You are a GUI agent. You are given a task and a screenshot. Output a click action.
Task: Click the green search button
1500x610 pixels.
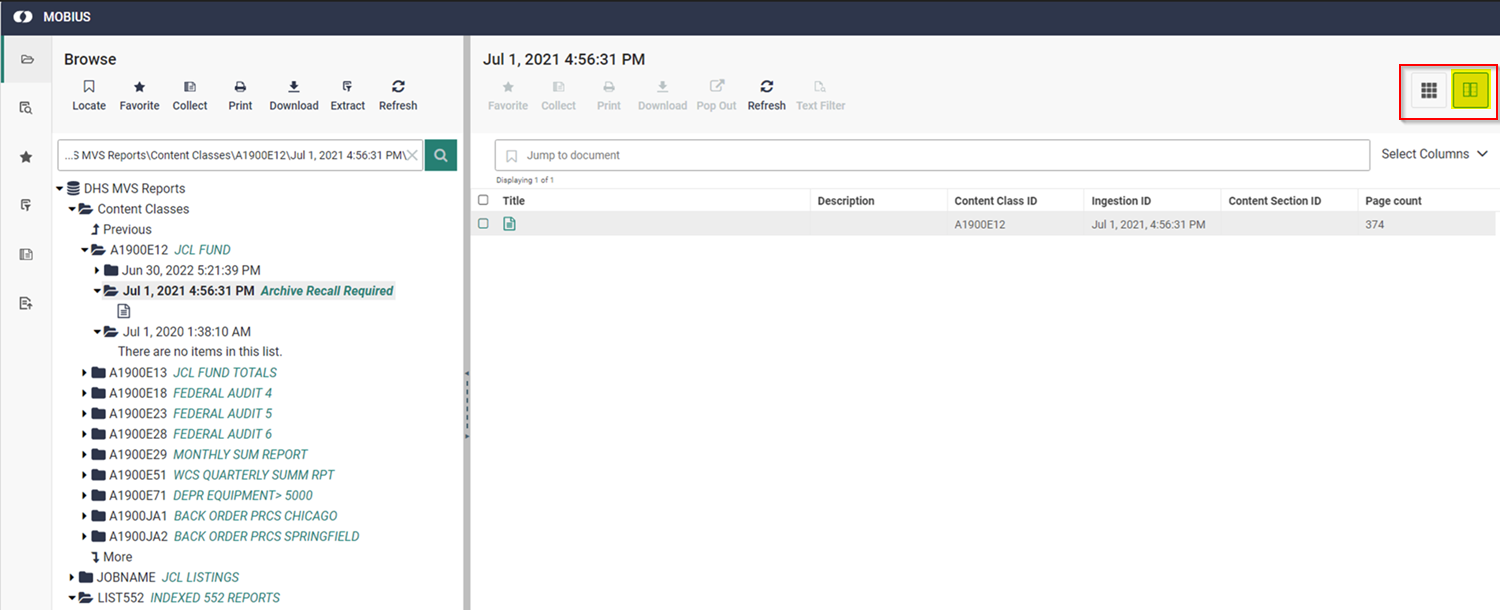(441, 155)
